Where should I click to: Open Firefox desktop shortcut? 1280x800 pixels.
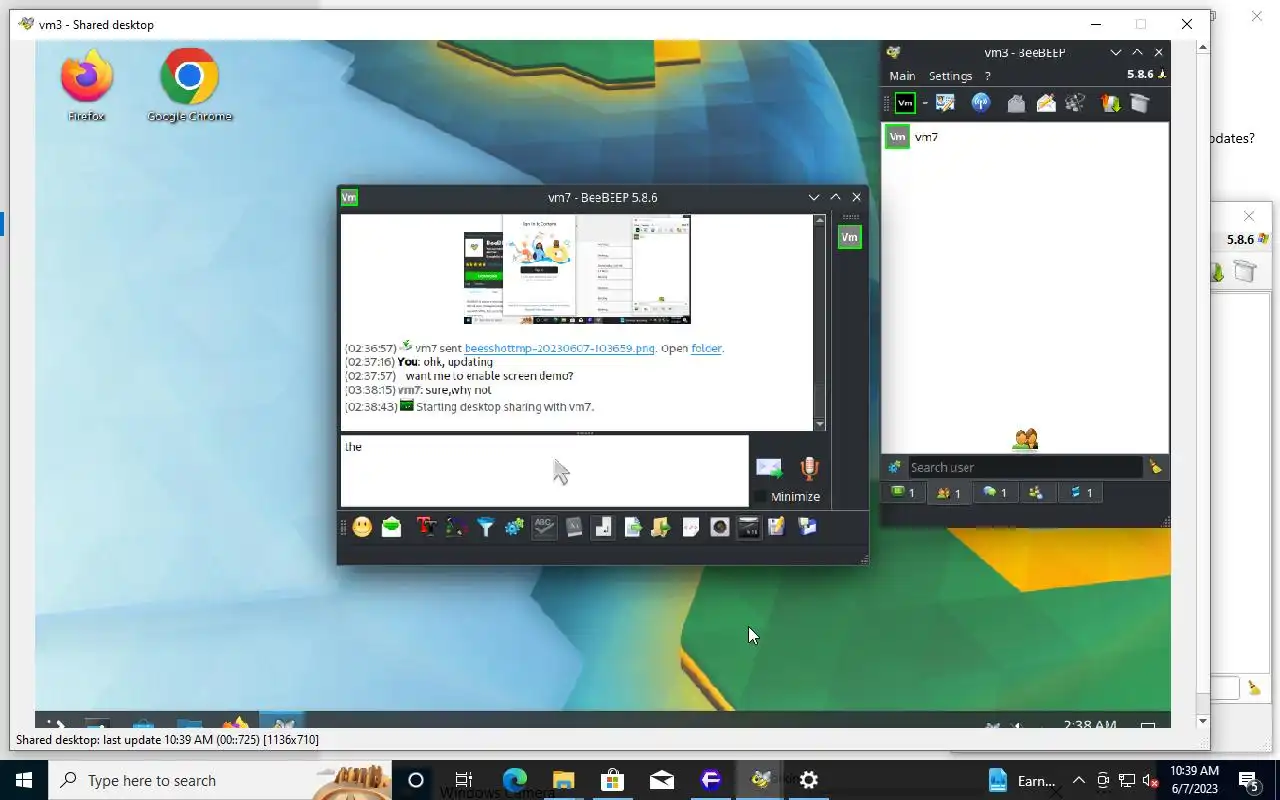[87, 87]
